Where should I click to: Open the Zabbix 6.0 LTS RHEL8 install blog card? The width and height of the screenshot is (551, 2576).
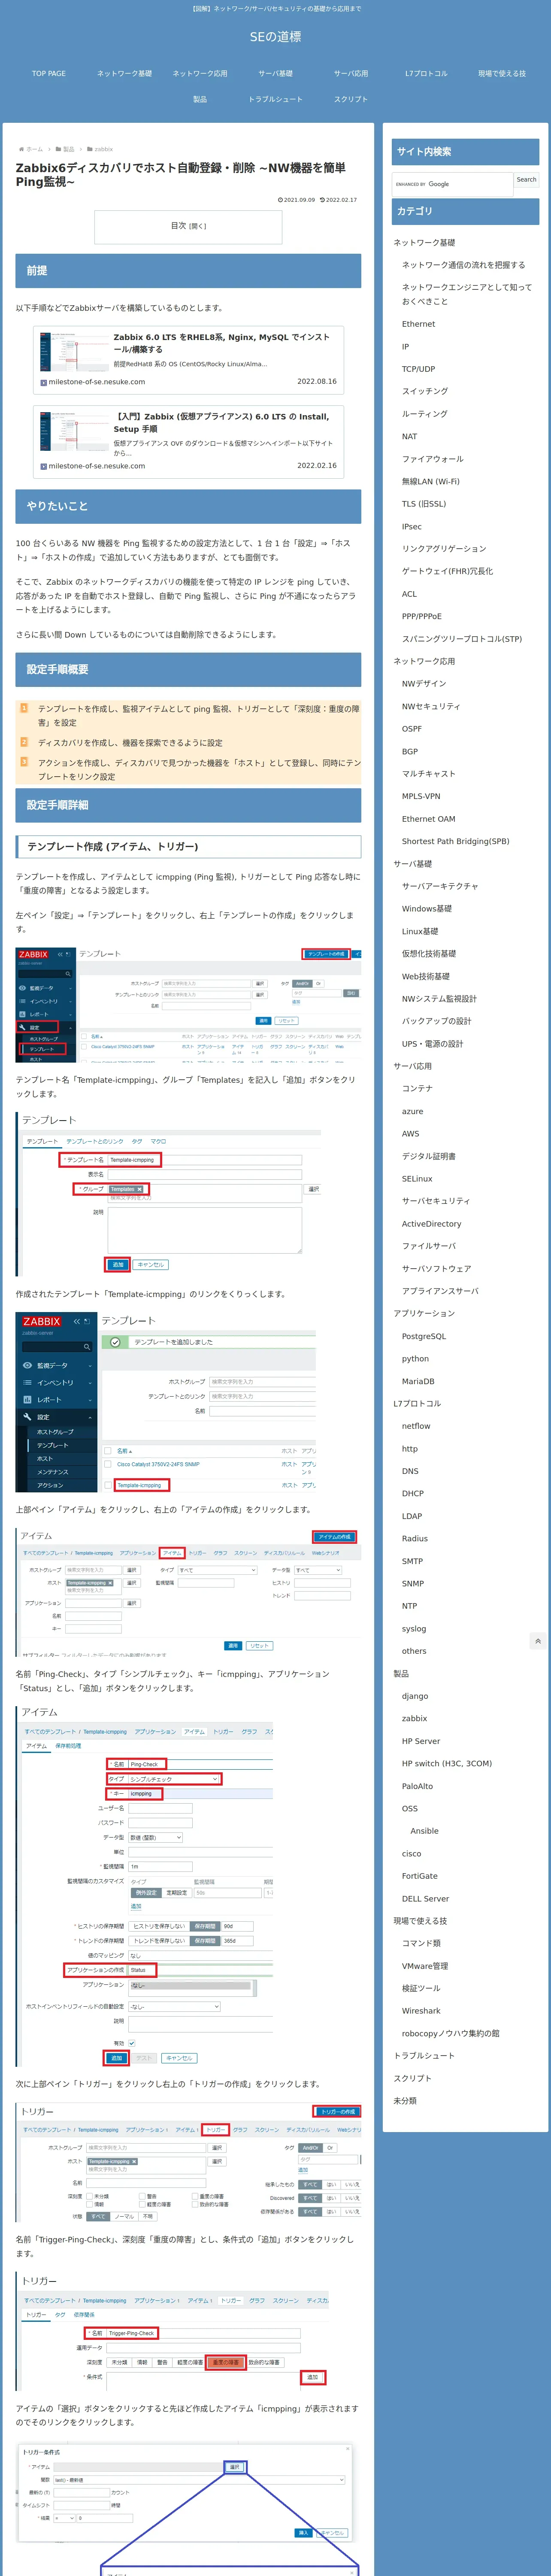point(188,360)
